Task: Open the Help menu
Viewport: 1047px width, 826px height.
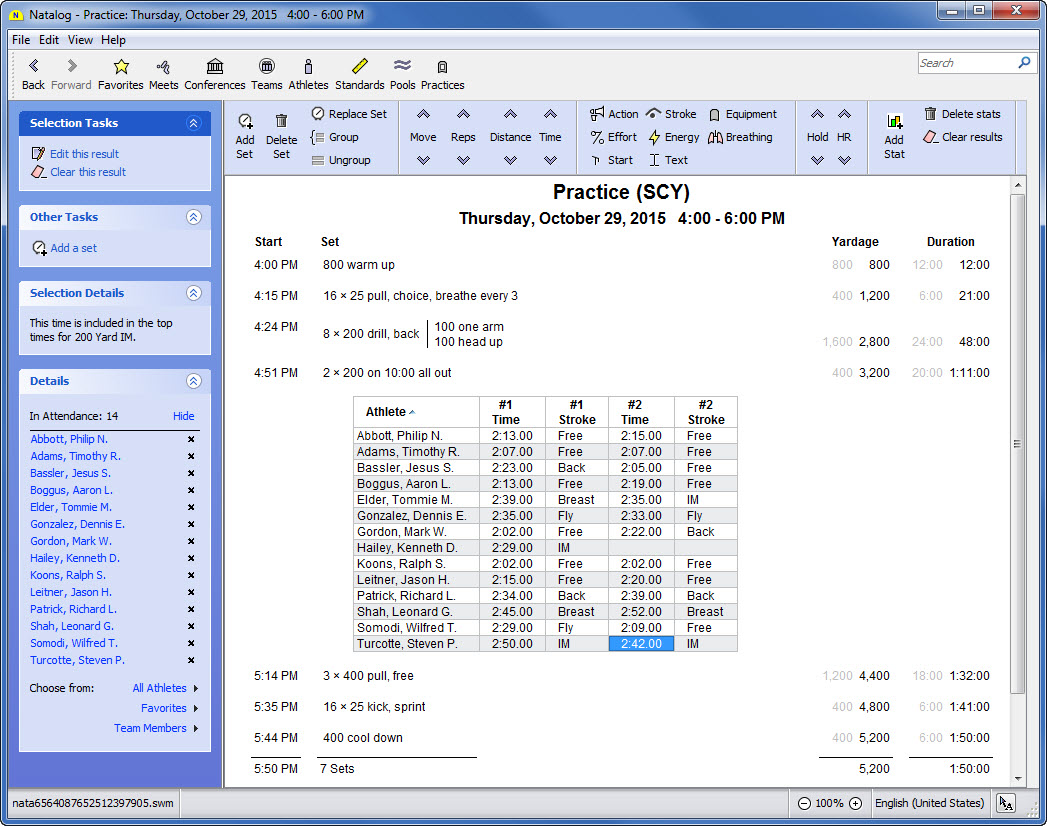Action: coord(113,40)
